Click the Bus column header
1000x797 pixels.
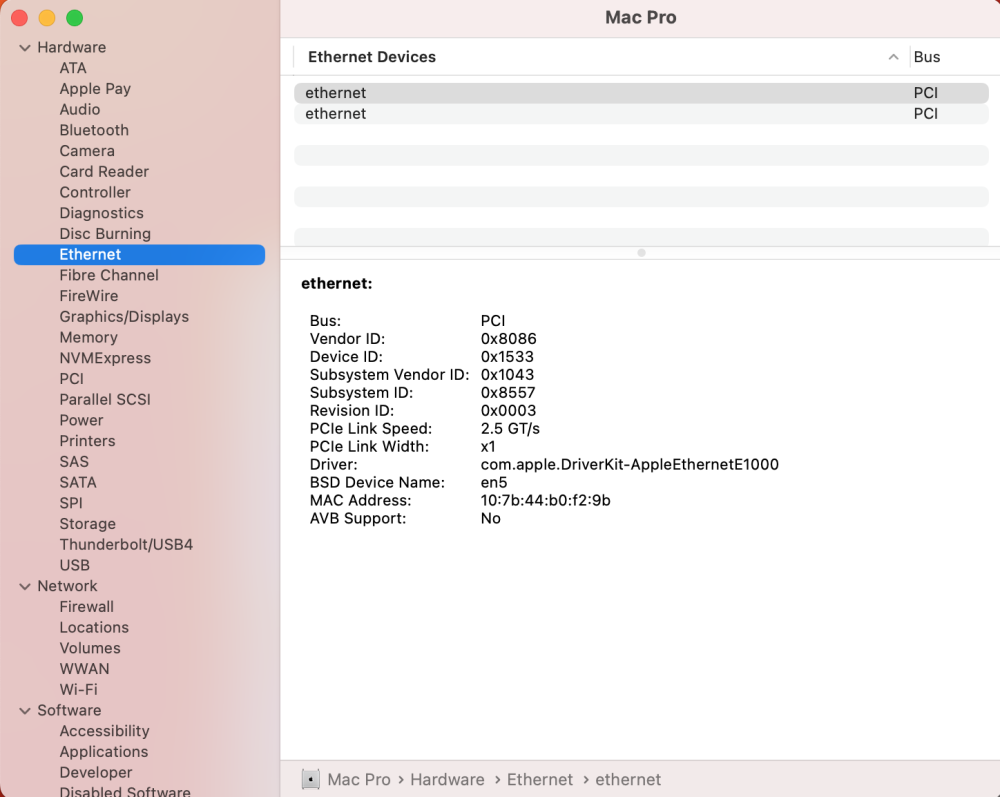click(x=927, y=57)
